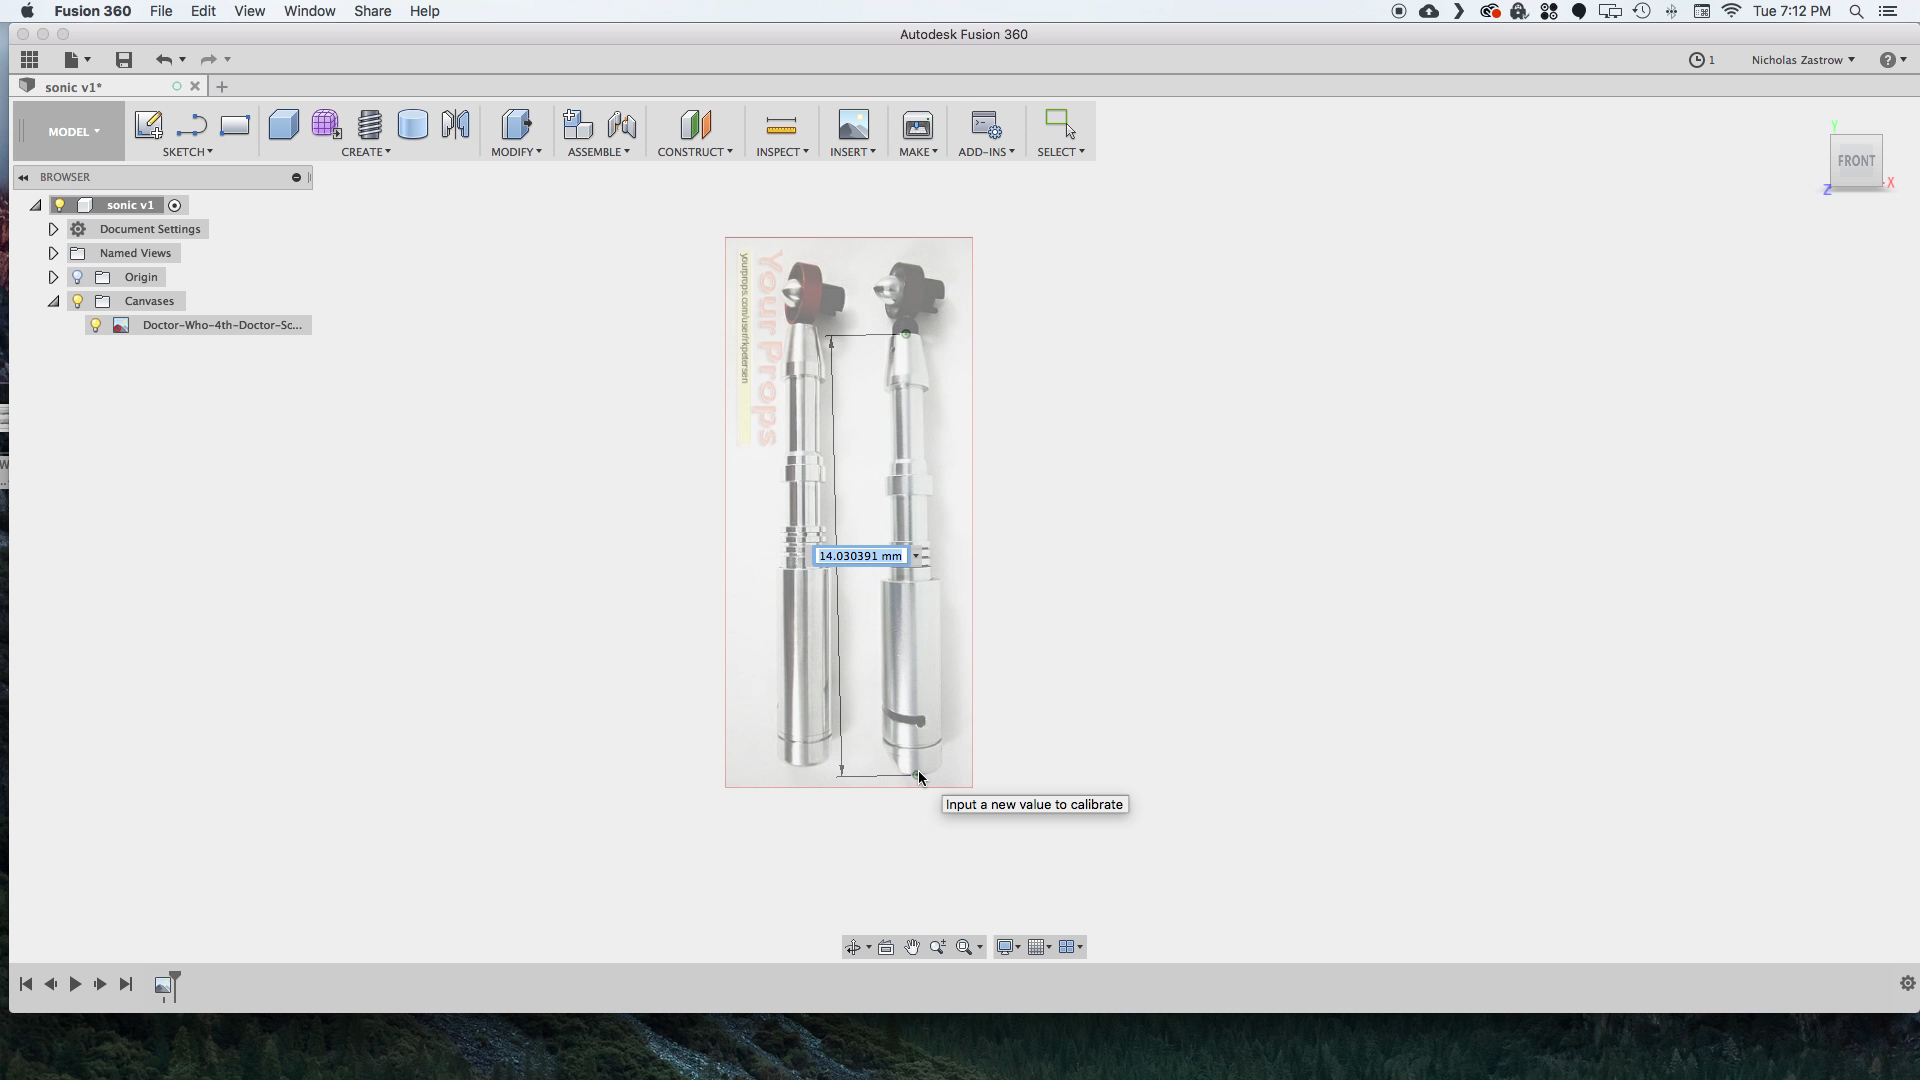1920x1080 pixels.
Task: Select the Press Pull modify icon
Action: click(x=516, y=125)
